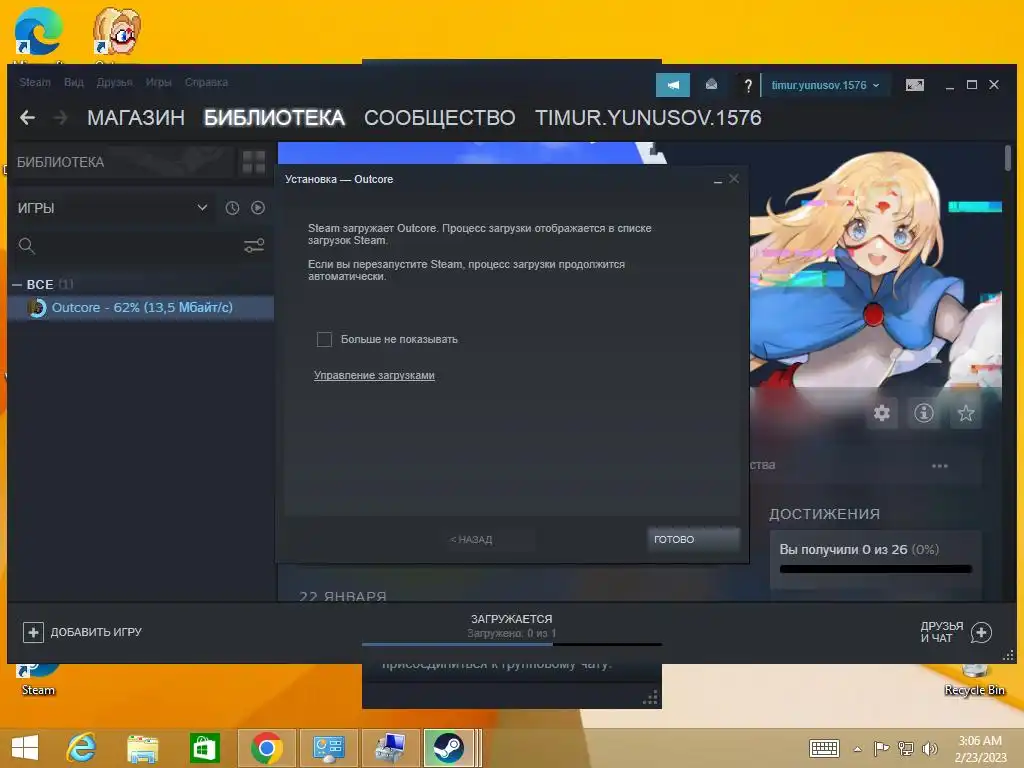1024x768 pixels.
Task: Open the TIMUR.YUNUSOV.1576 profile tab
Action: [648, 118]
